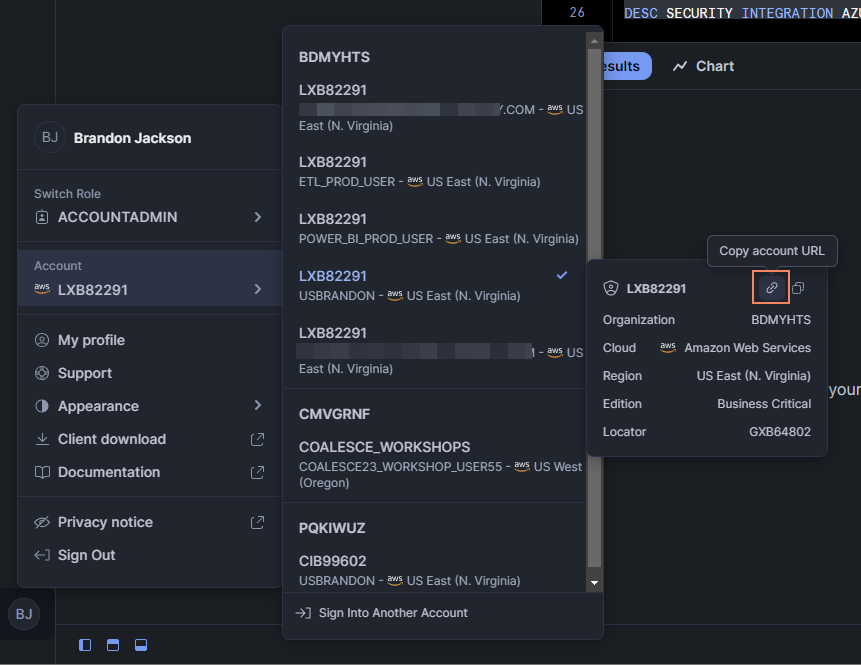The width and height of the screenshot is (861, 665).
Task: Toggle the bottom results panel layout icon
Action: click(141, 645)
